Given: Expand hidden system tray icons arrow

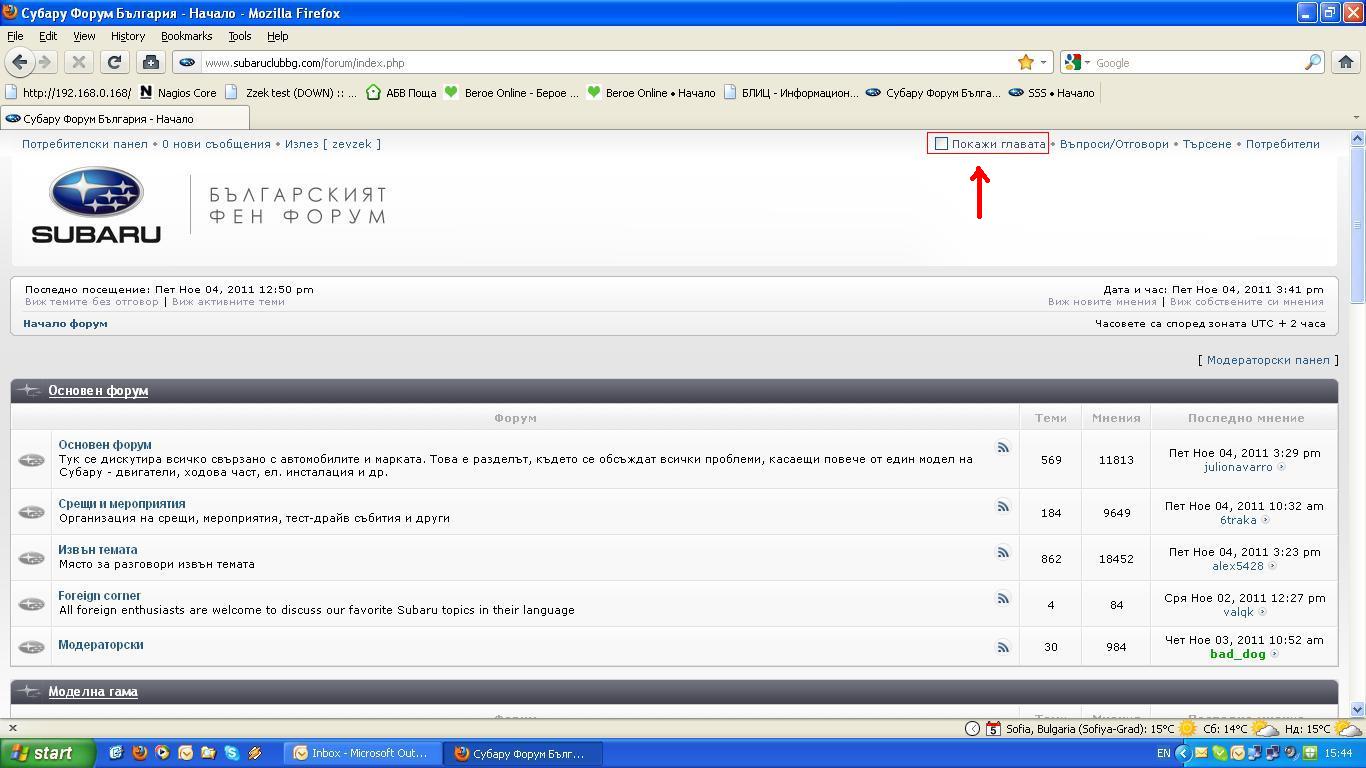Looking at the screenshot, I should [x=1183, y=753].
